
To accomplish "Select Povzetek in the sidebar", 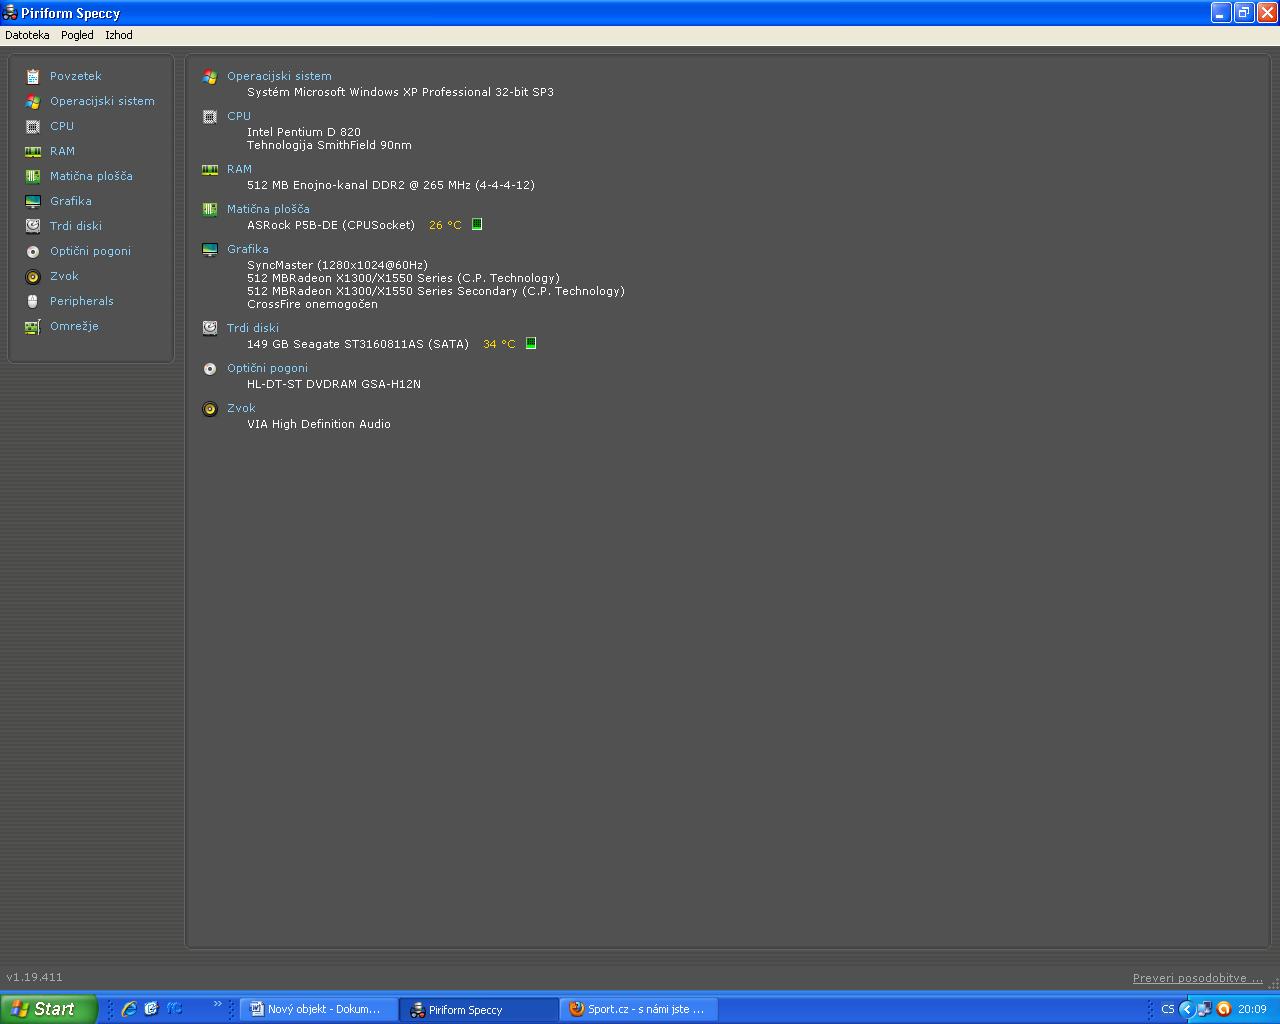I will pos(76,76).
